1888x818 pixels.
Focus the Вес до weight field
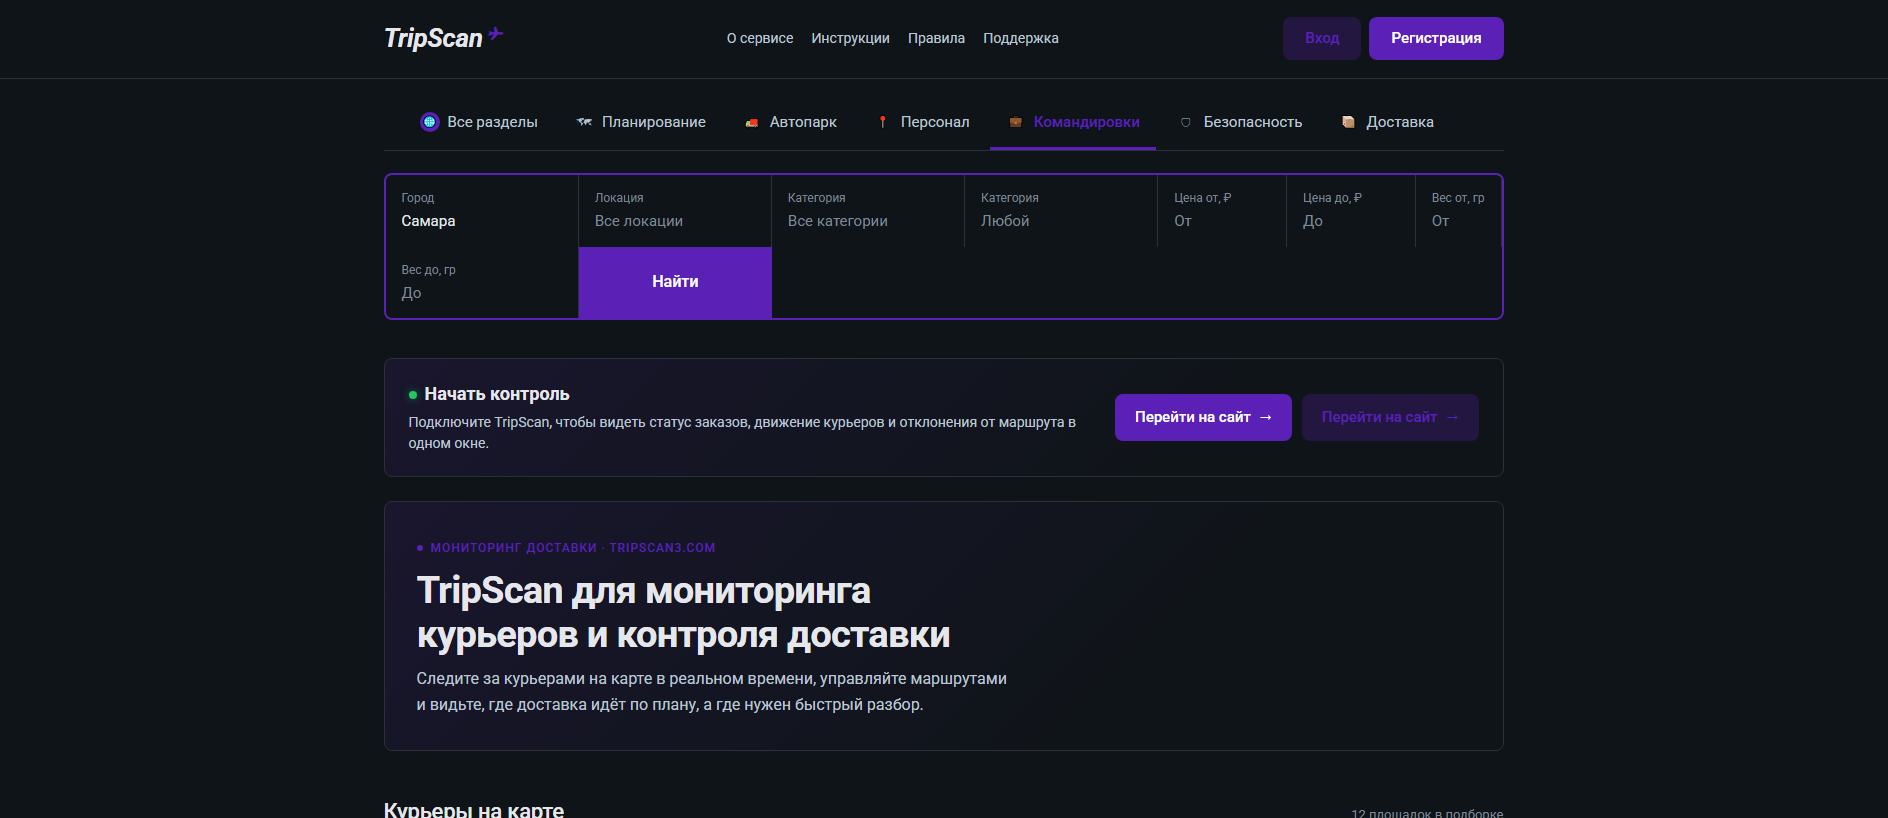point(482,283)
